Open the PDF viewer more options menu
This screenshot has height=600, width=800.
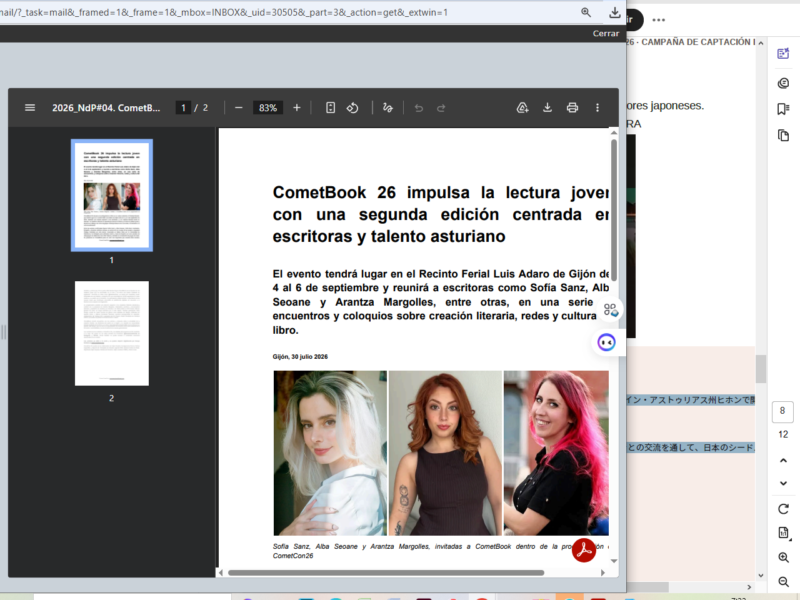coord(597,108)
